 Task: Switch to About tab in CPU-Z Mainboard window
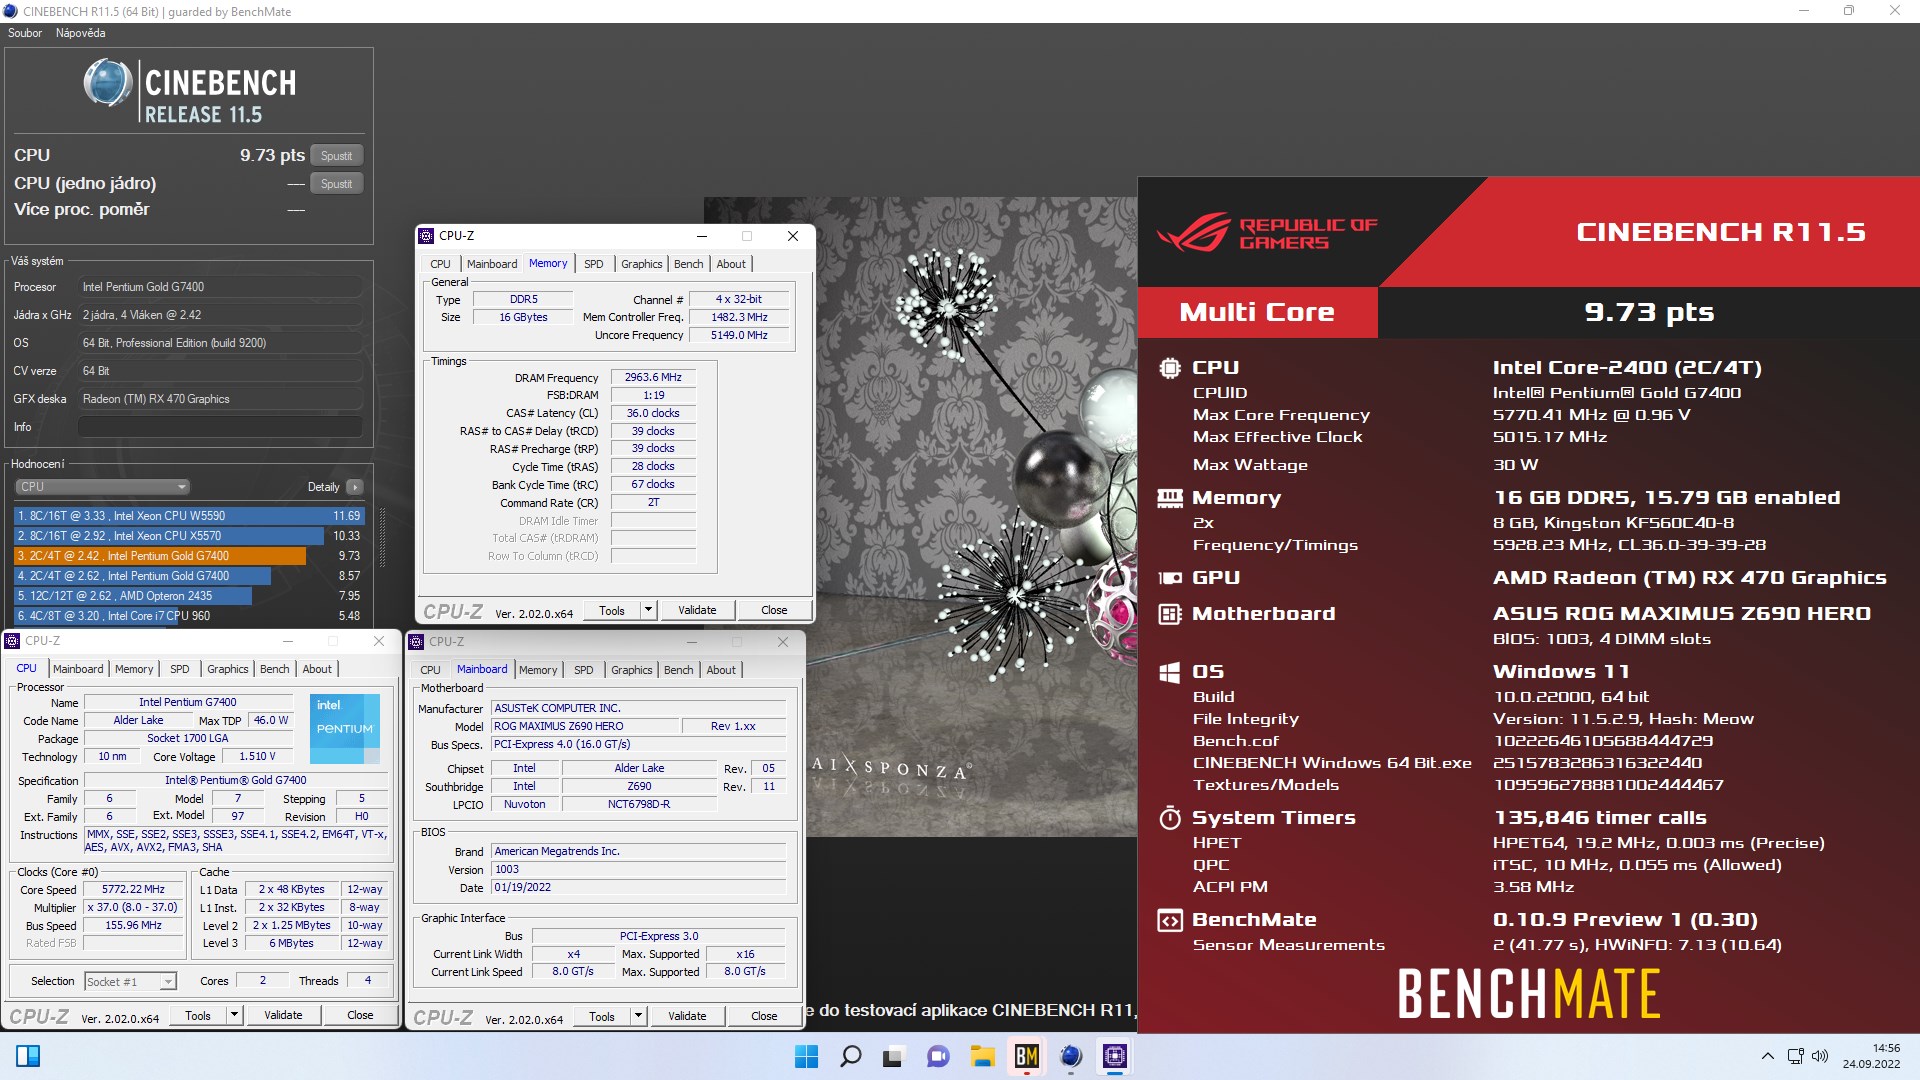pos(721,670)
